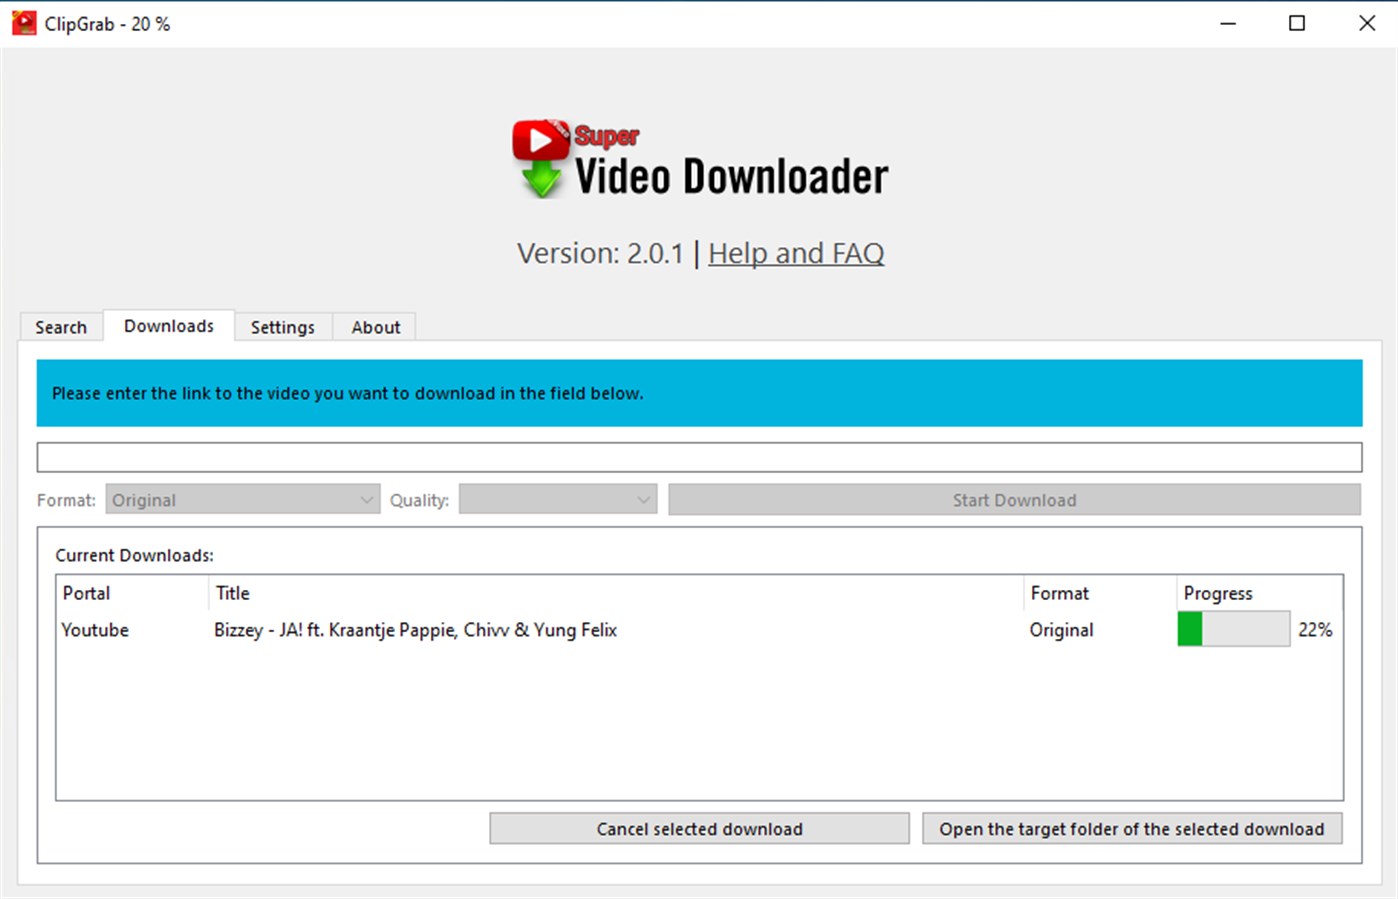Click the Format column header

(1100, 593)
